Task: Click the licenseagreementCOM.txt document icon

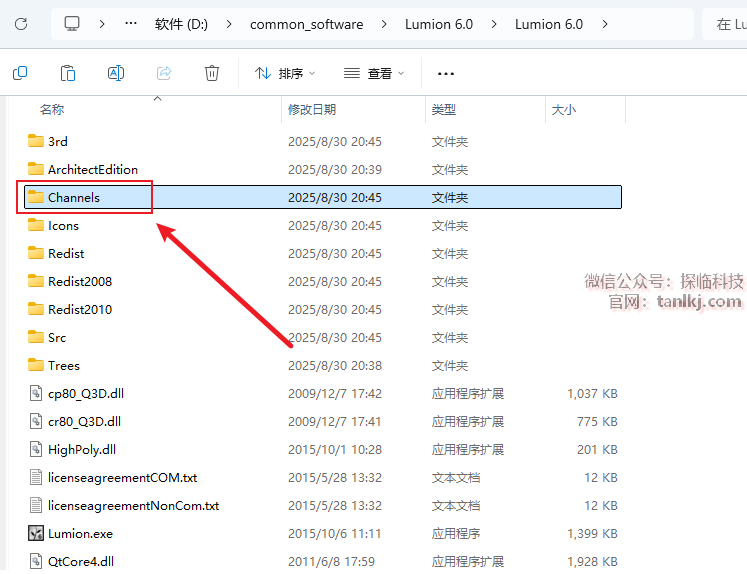Action: [36, 477]
